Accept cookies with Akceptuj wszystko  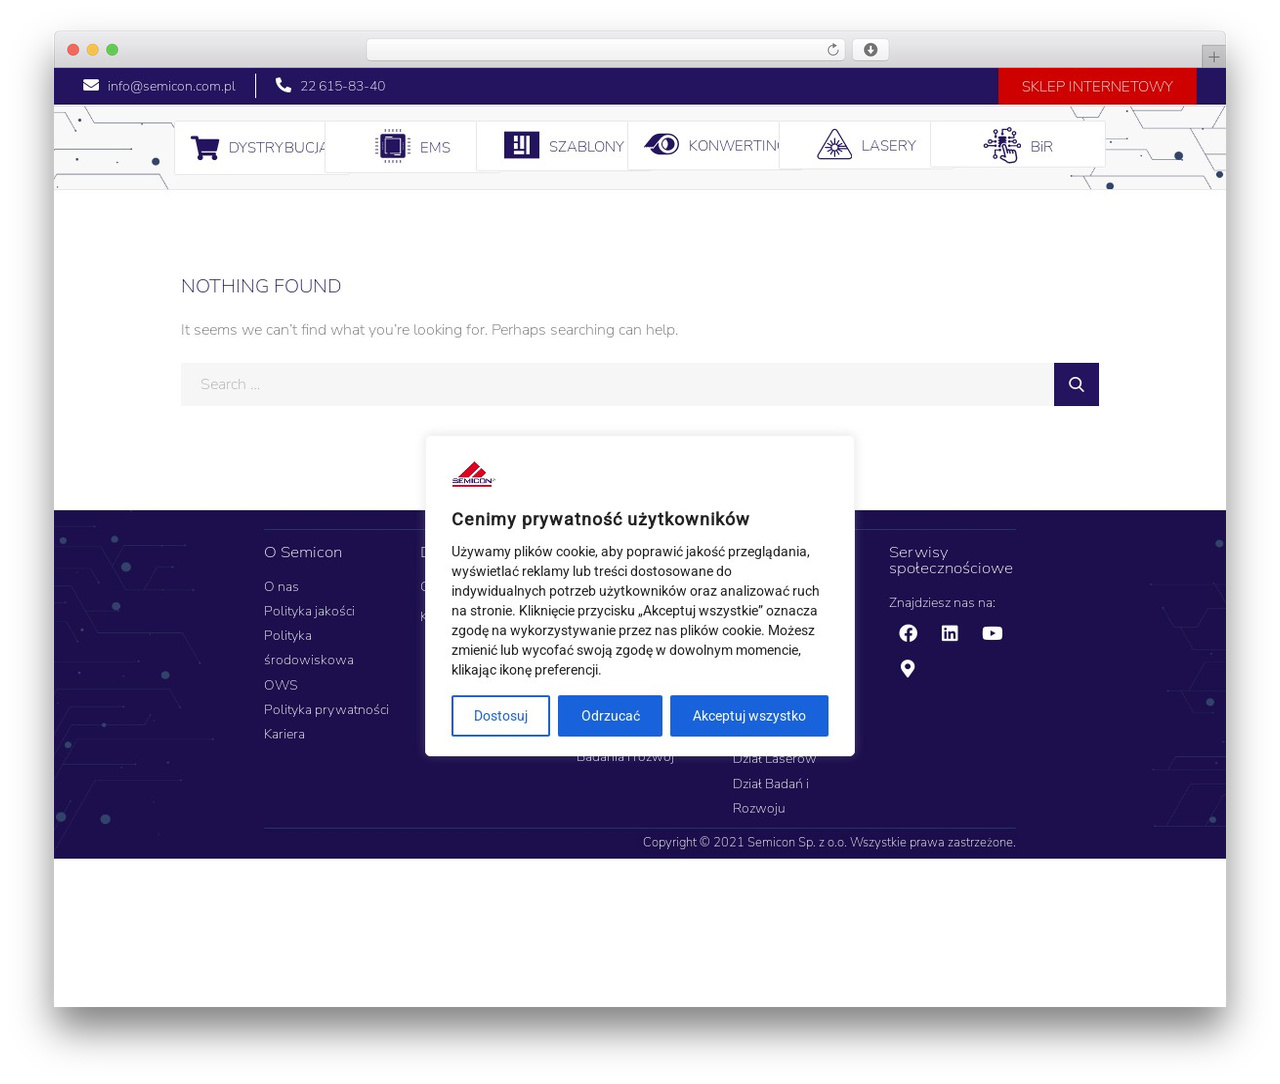[x=749, y=716]
